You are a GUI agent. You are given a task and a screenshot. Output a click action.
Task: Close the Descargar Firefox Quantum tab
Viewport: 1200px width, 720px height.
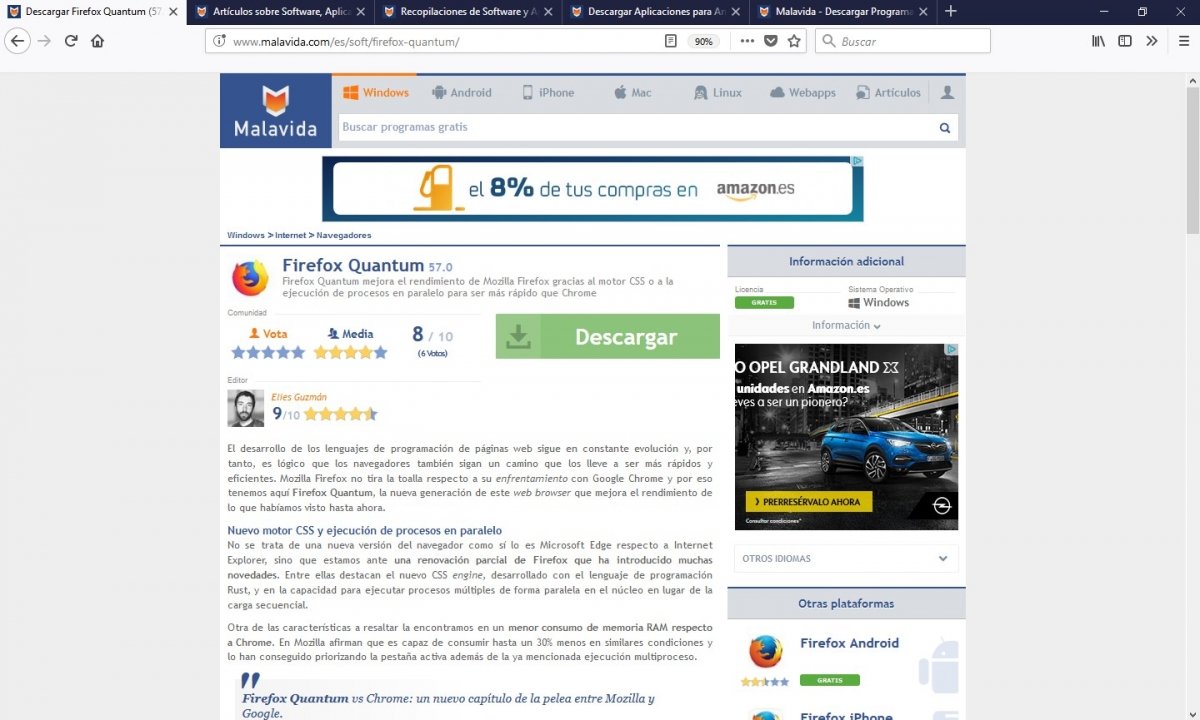pyautogui.click(x=172, y=12)
